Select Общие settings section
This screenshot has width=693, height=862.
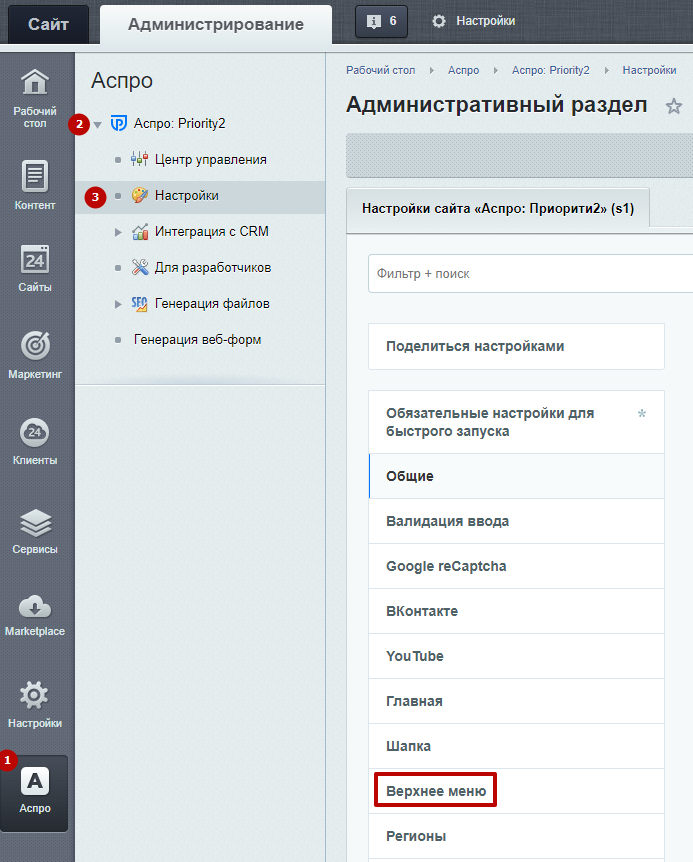(516, 476)
